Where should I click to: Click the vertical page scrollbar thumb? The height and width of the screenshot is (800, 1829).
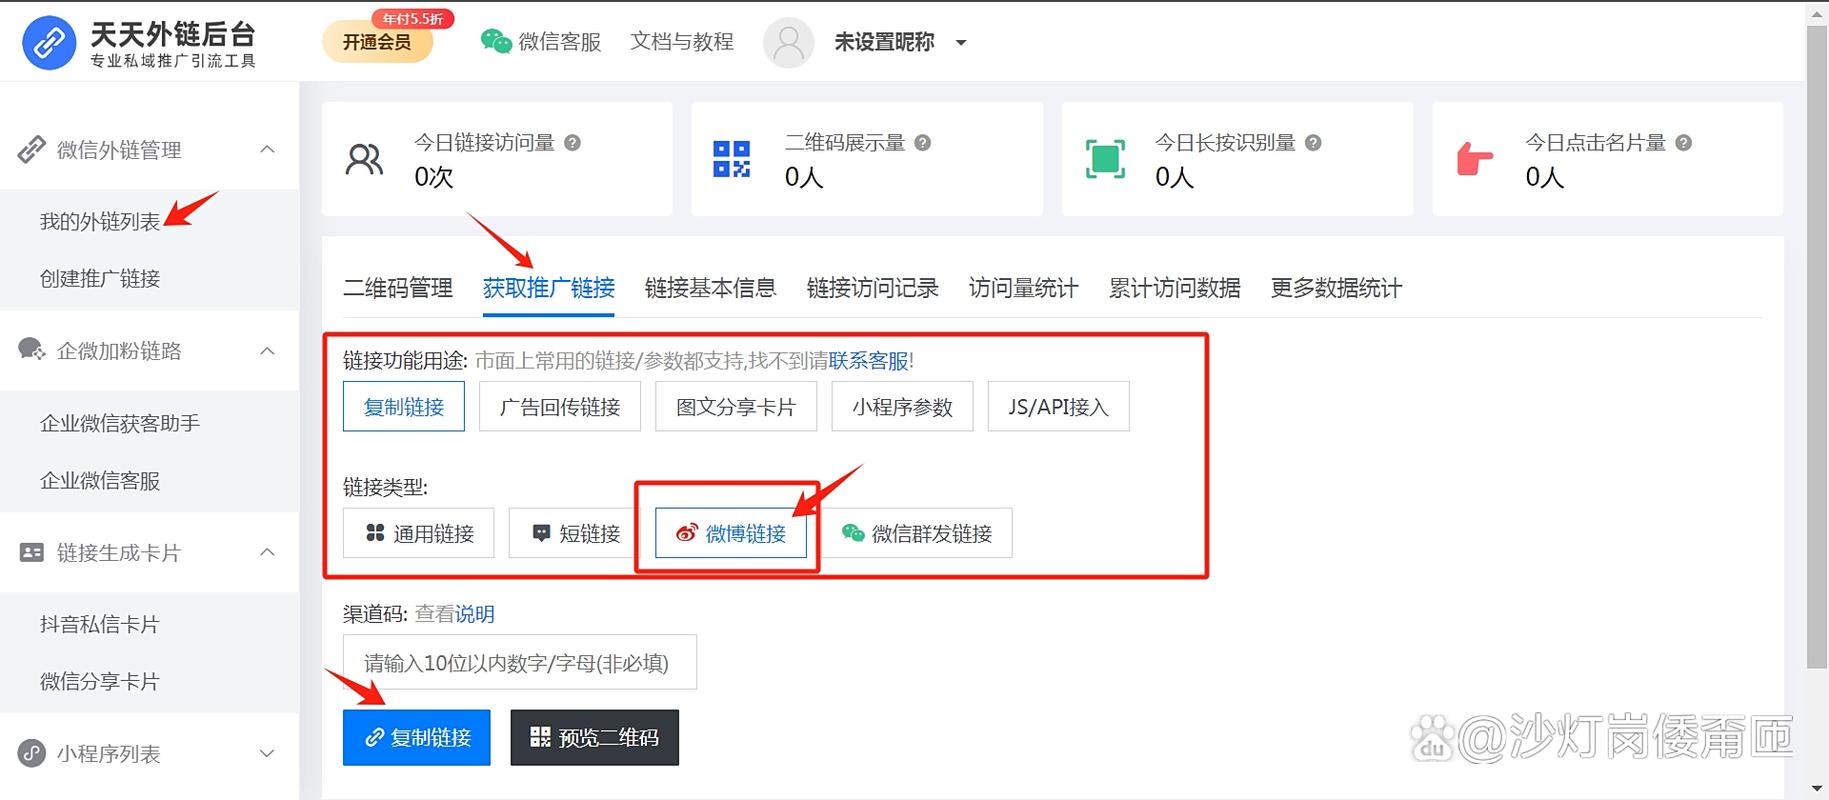tap(1817, 346)
